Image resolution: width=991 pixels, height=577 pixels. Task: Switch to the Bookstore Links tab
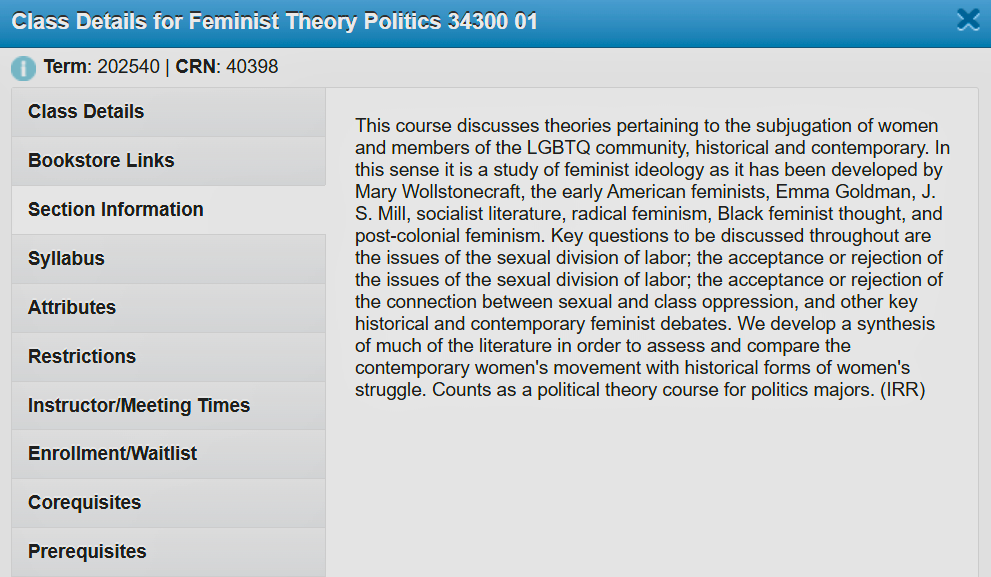point(168,161)
